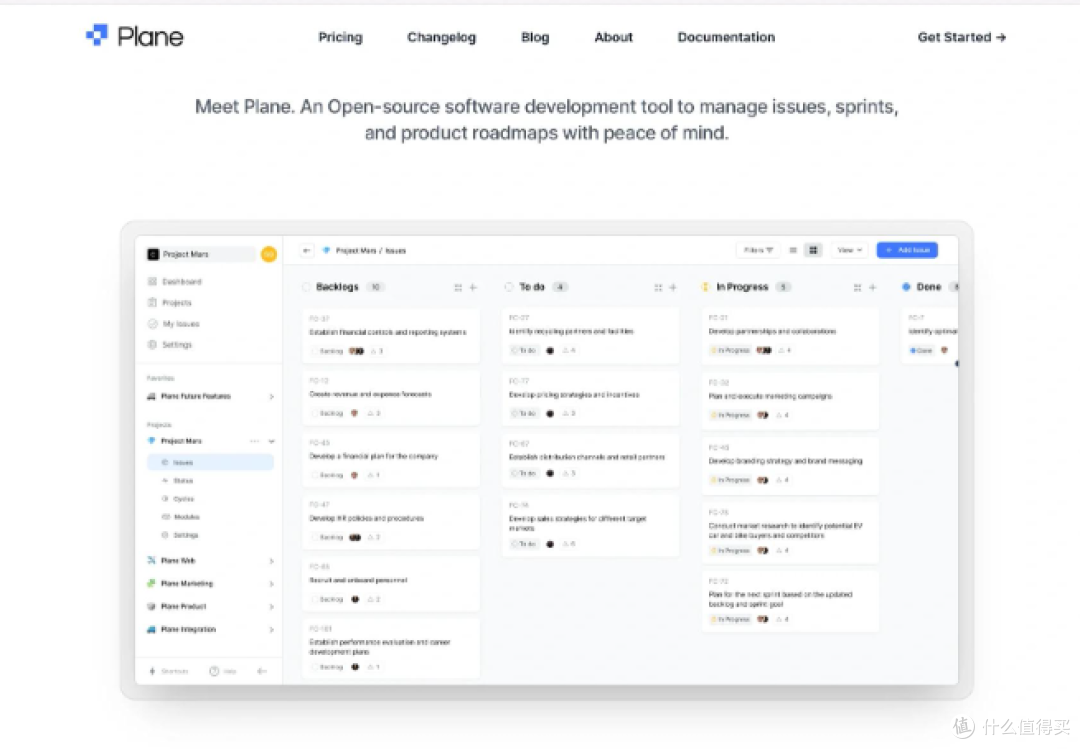Add issue to In Progress column

coord(873,287)
